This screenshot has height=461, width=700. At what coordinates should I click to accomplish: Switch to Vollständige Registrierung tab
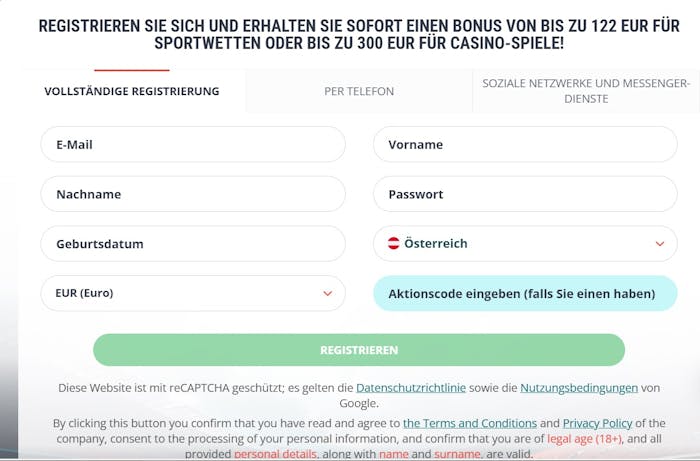point(132,91)
